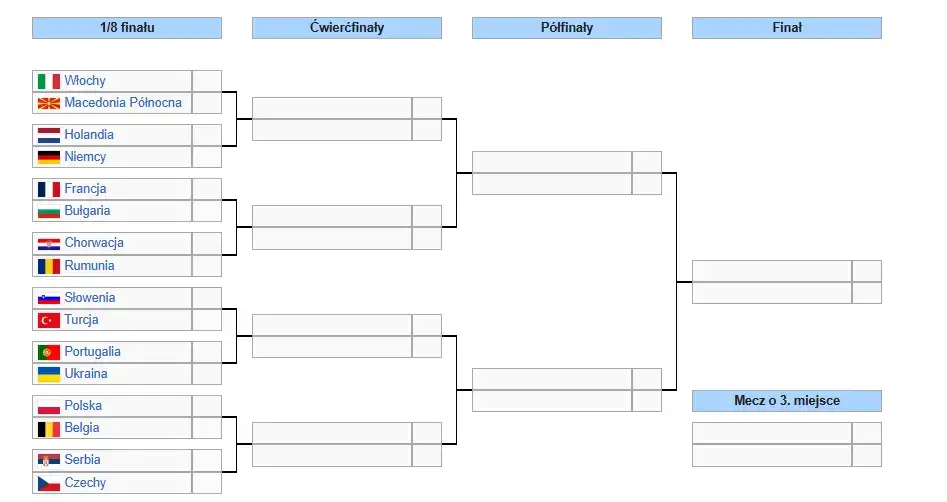Image resolution: width=947 pixels, height=502 pixels.
Task: Go to the Słowenia page link
Action: pos(89,298)
